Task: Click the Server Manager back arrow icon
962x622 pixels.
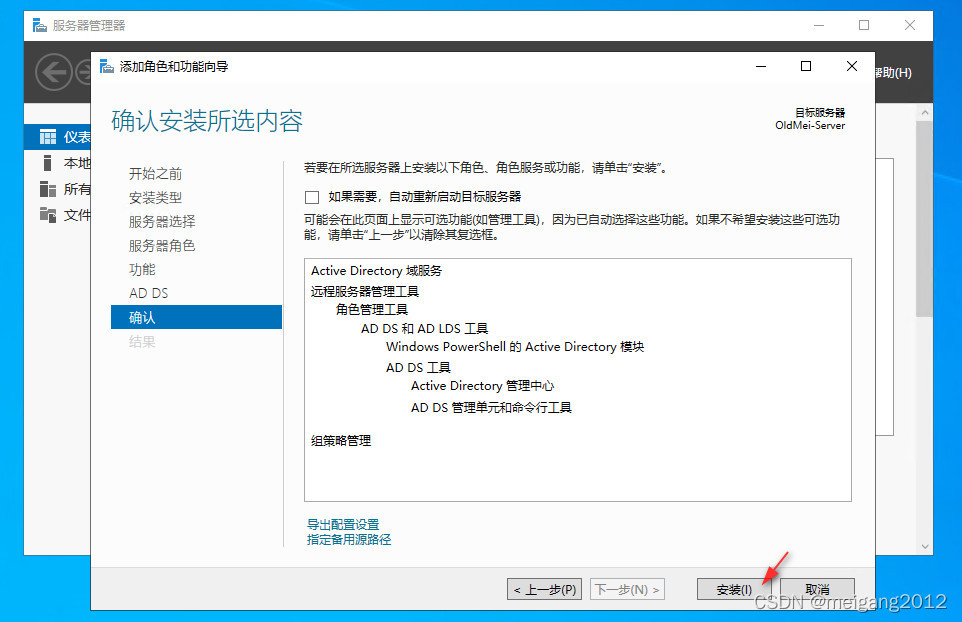Action: tap(53, 72)
